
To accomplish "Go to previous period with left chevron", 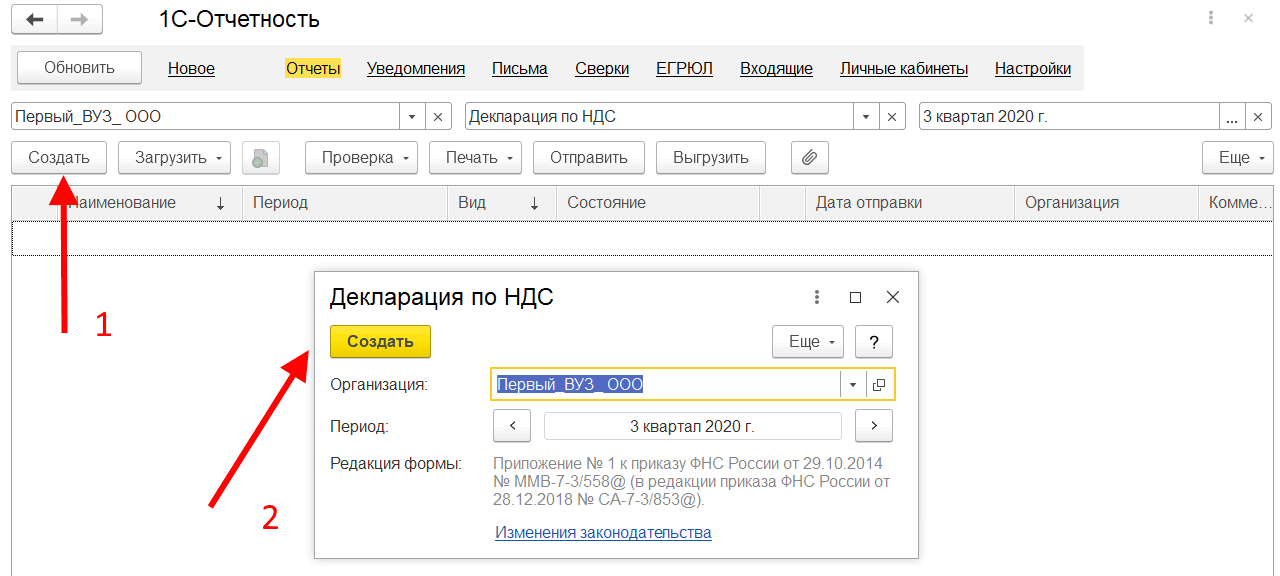I will (512, 425).
